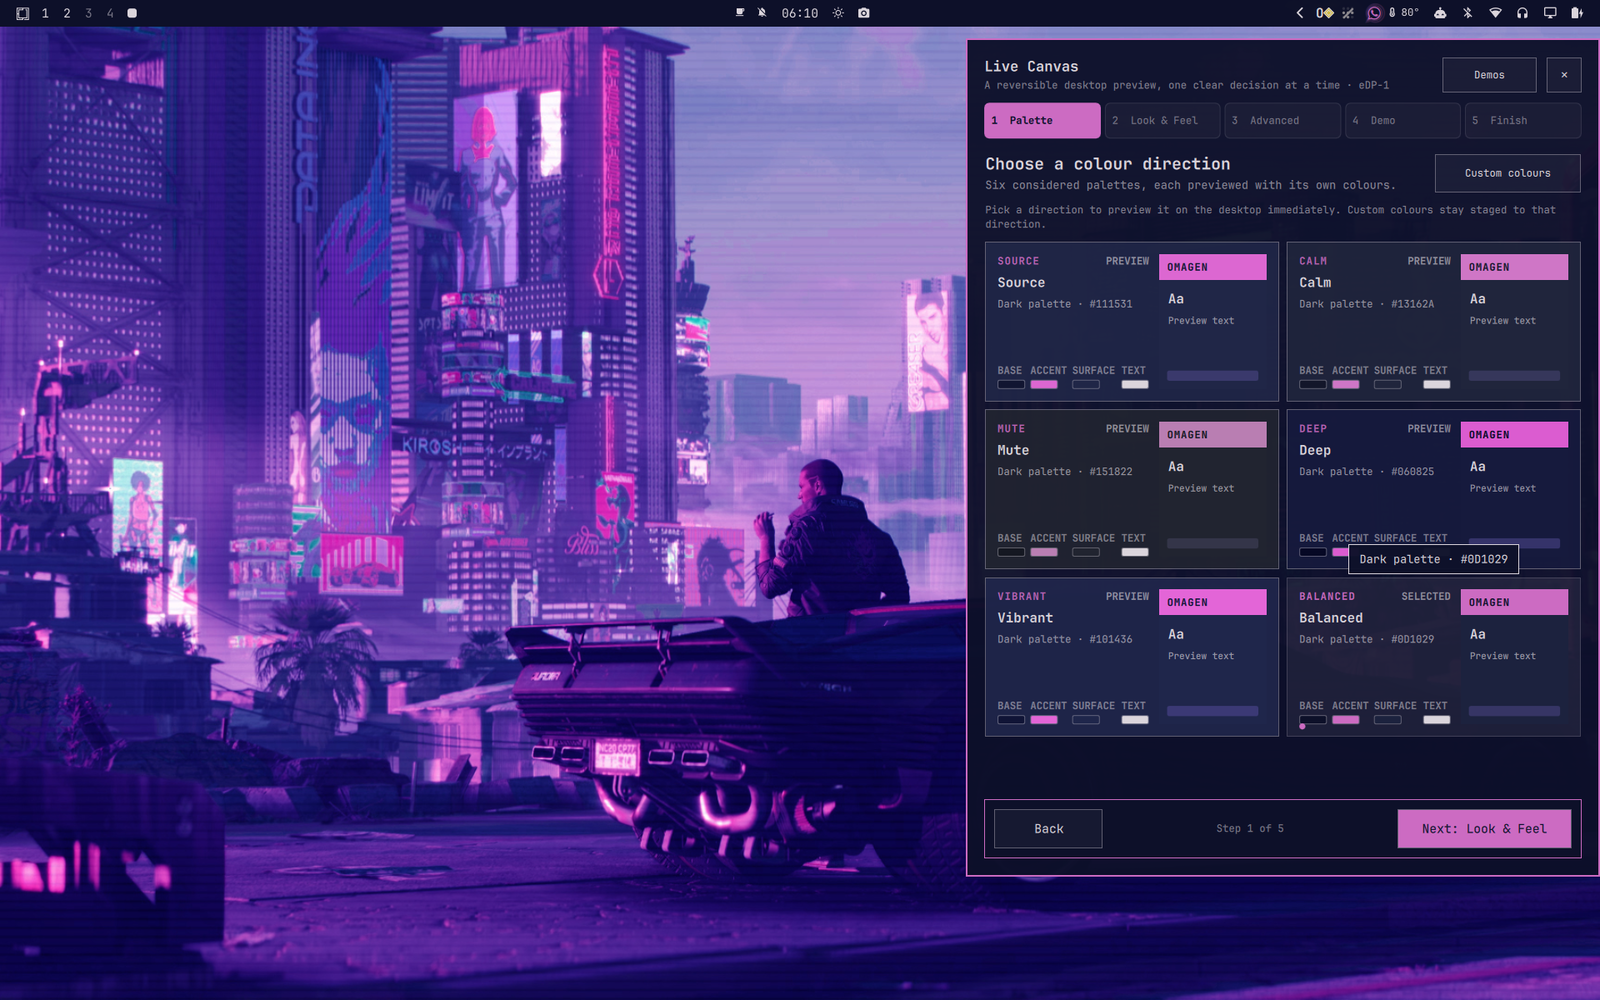Open the WhatsApp tray icon
This screenshot has height=1000, width=1600.
(1374, 13)
